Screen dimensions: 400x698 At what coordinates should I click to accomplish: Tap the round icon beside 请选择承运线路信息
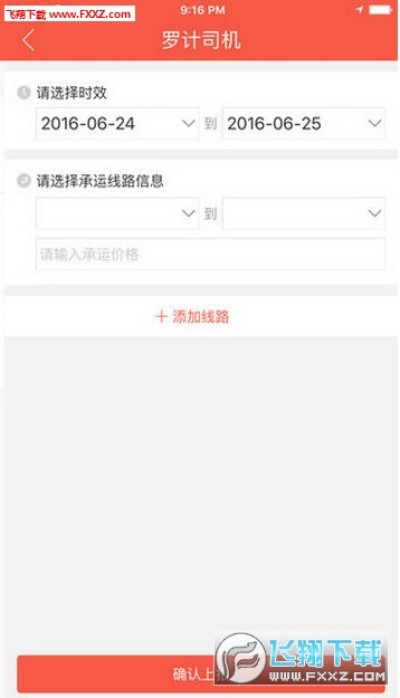pyautogui.click(x=24, y=181)
